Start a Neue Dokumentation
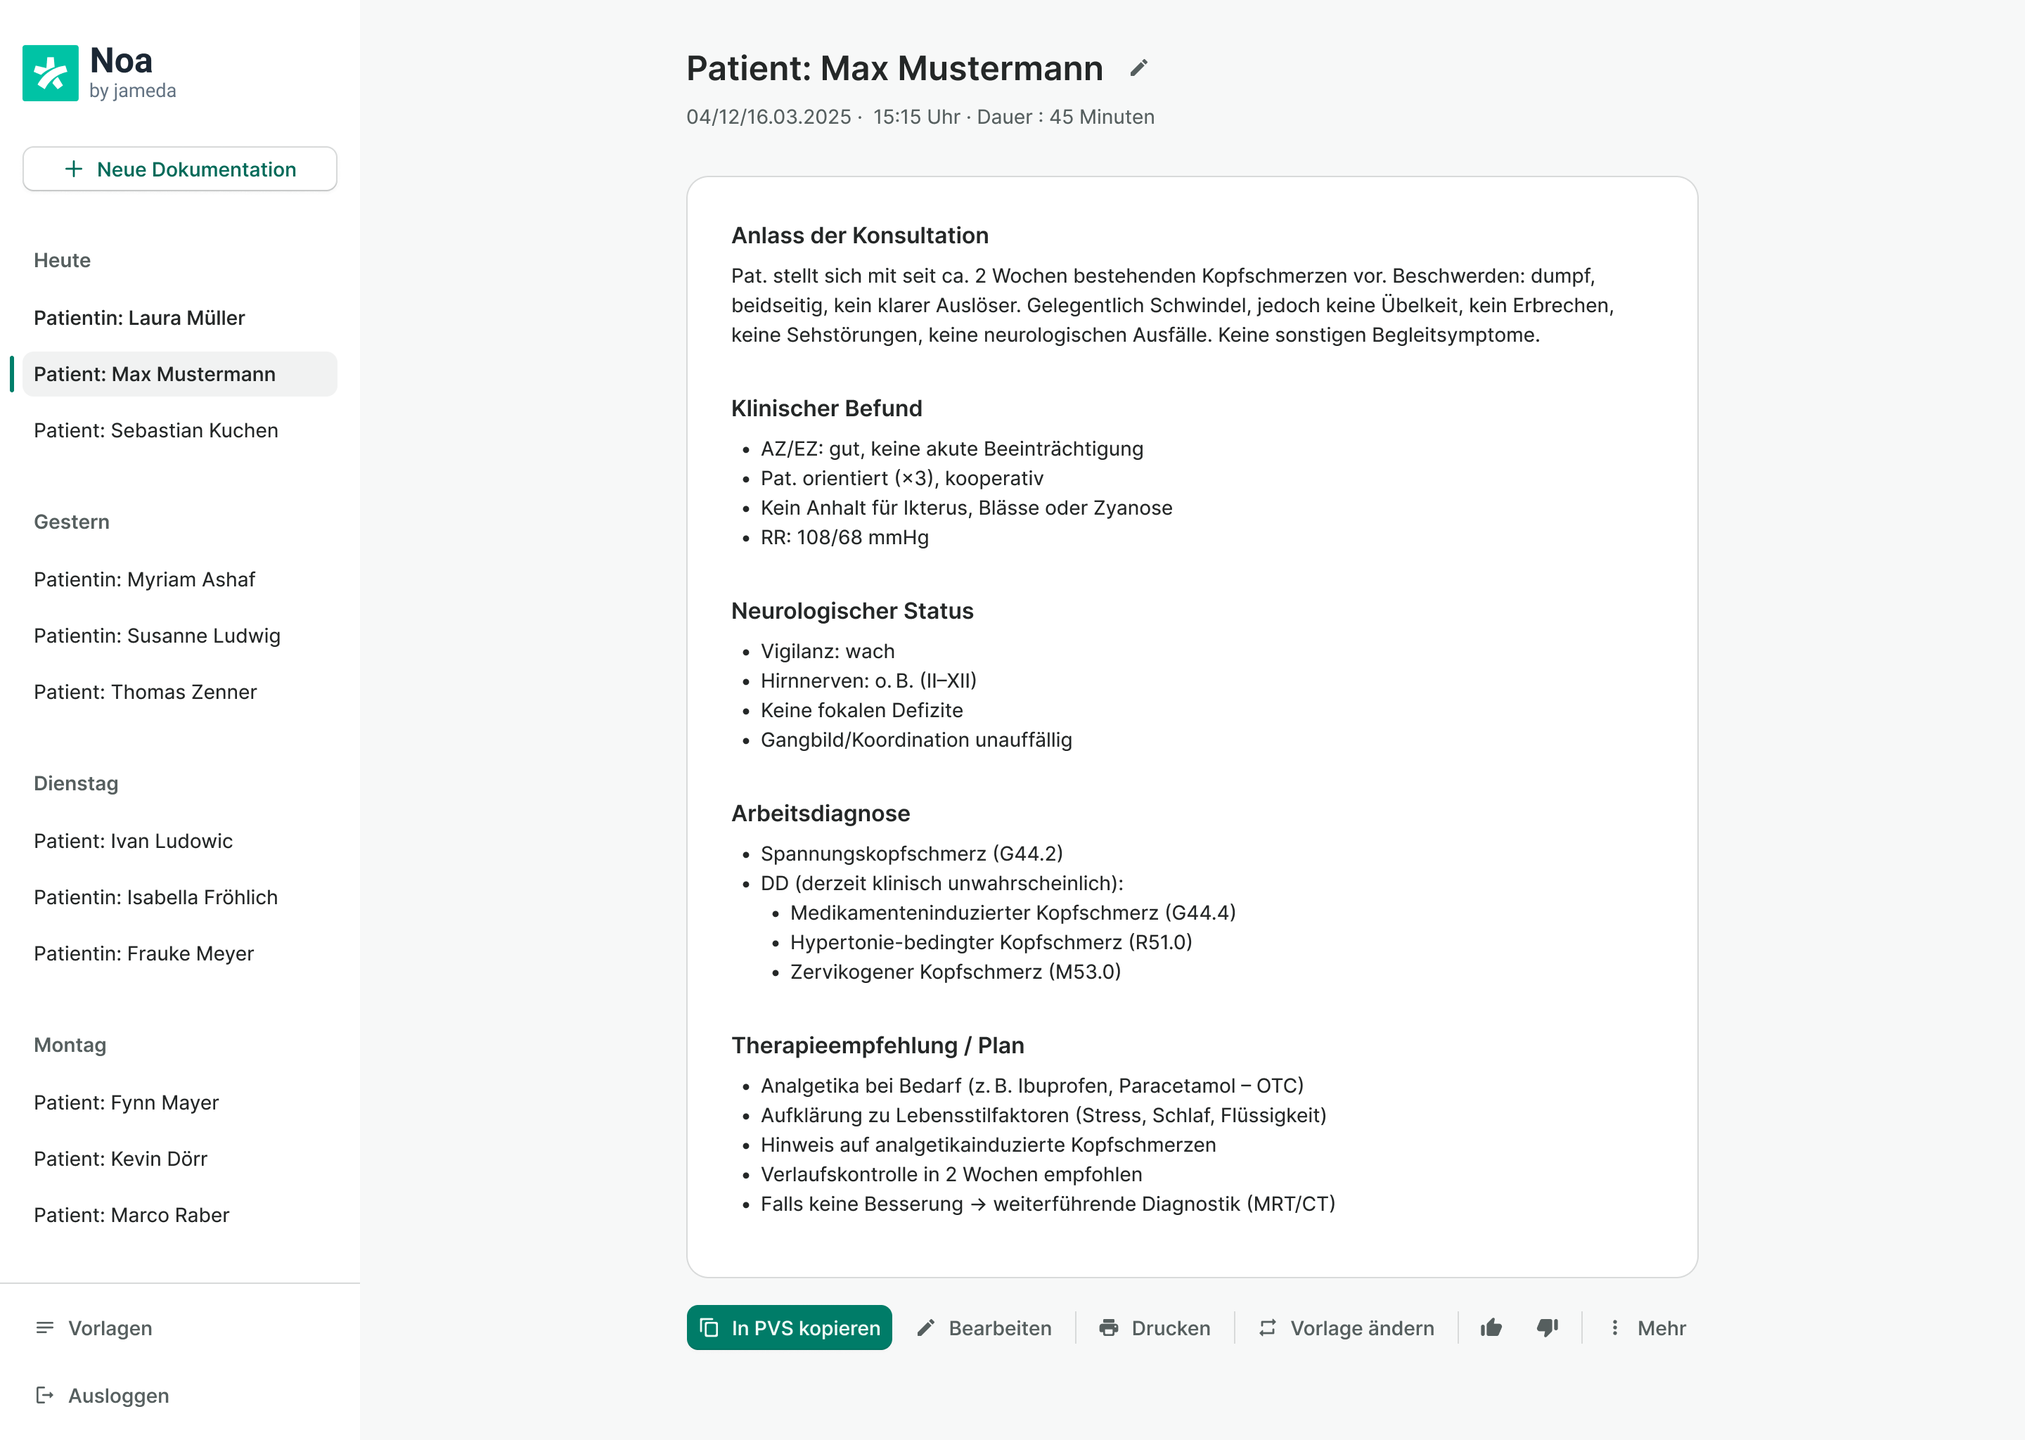 [x=180, y=169]
